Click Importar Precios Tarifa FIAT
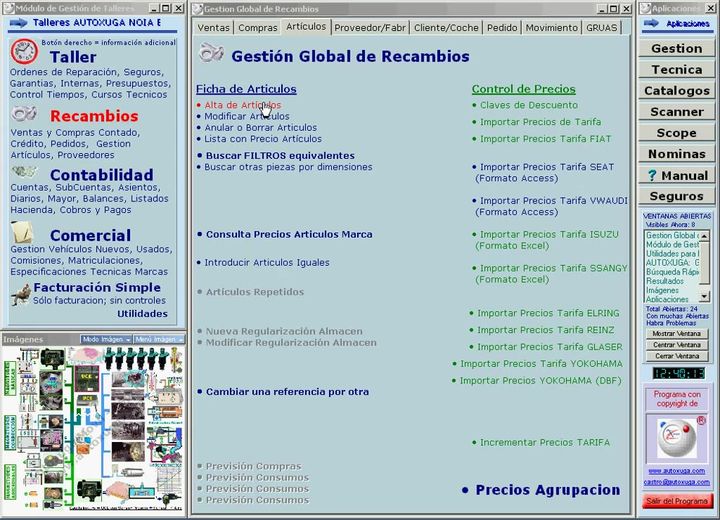The width and height of the screenshot is (720, 520). [545, 139]
